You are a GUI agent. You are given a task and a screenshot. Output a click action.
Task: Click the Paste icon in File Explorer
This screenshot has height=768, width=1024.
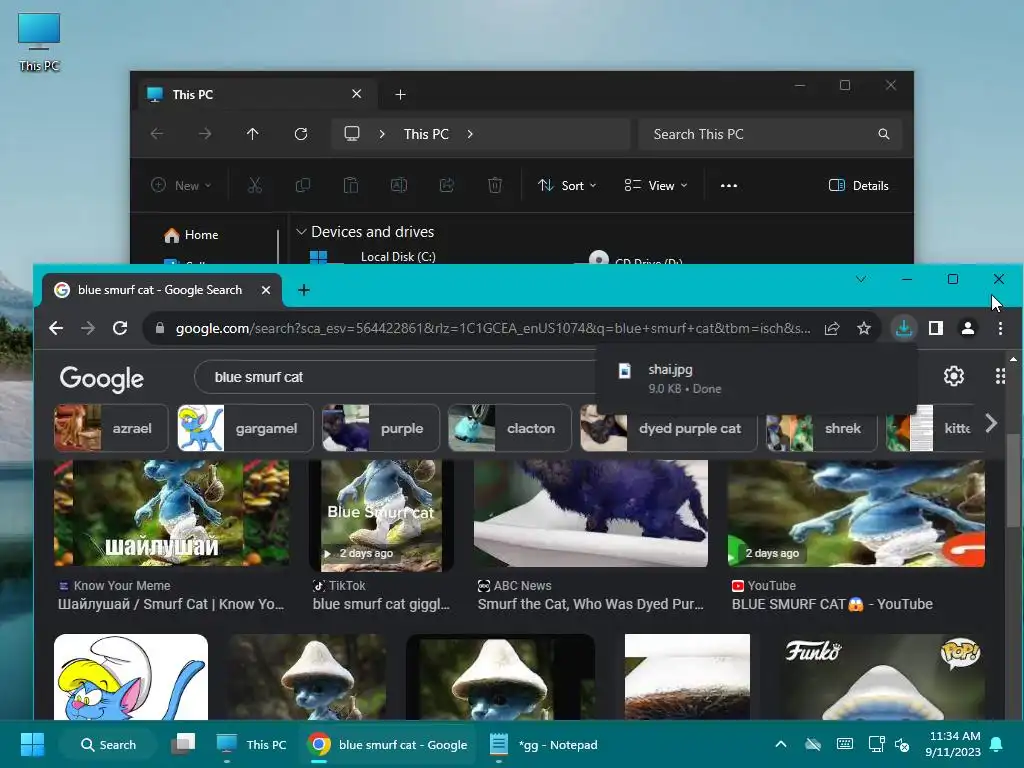coord(351,185)
